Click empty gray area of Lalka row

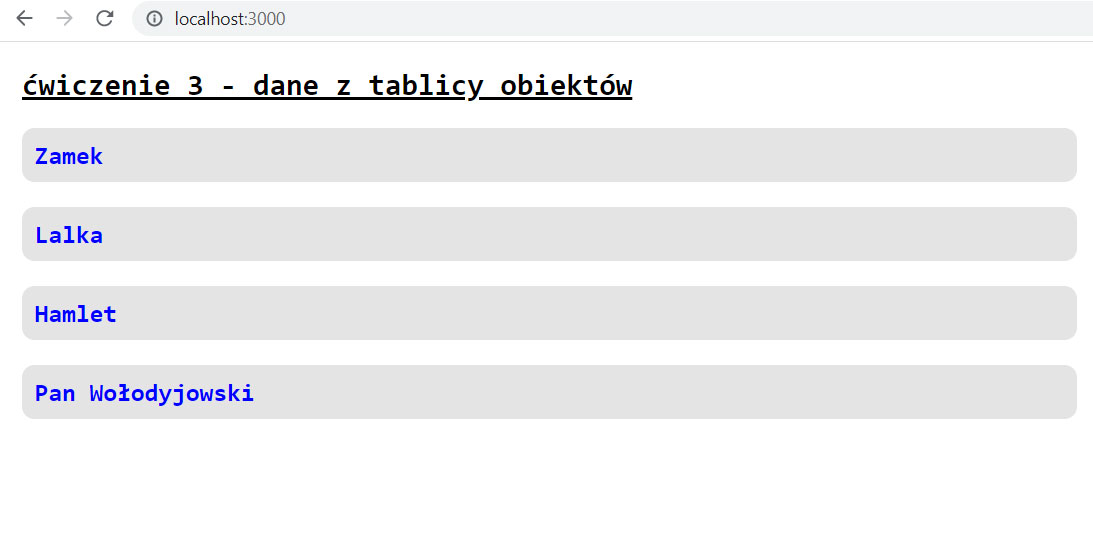(x=600, y=235)
